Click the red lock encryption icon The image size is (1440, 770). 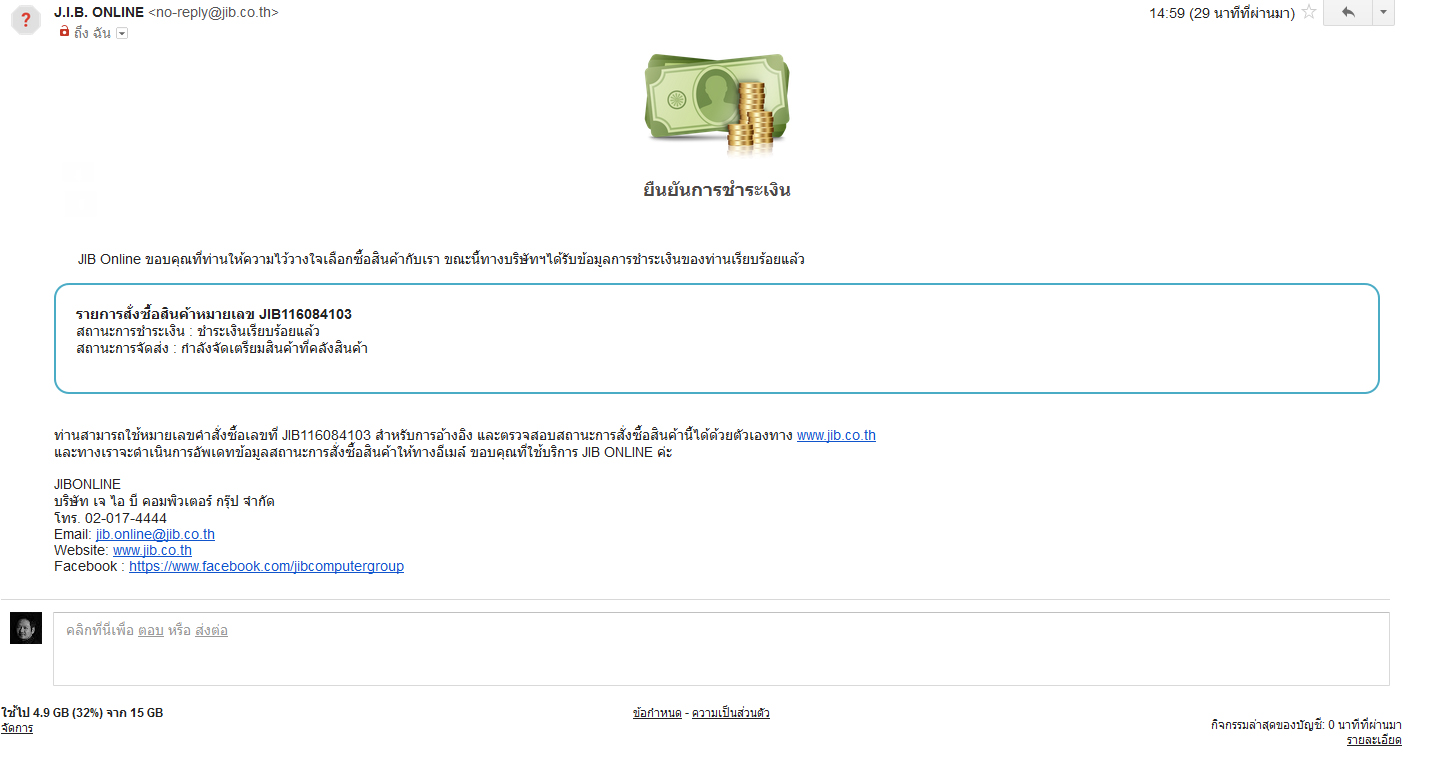[64, 32]
